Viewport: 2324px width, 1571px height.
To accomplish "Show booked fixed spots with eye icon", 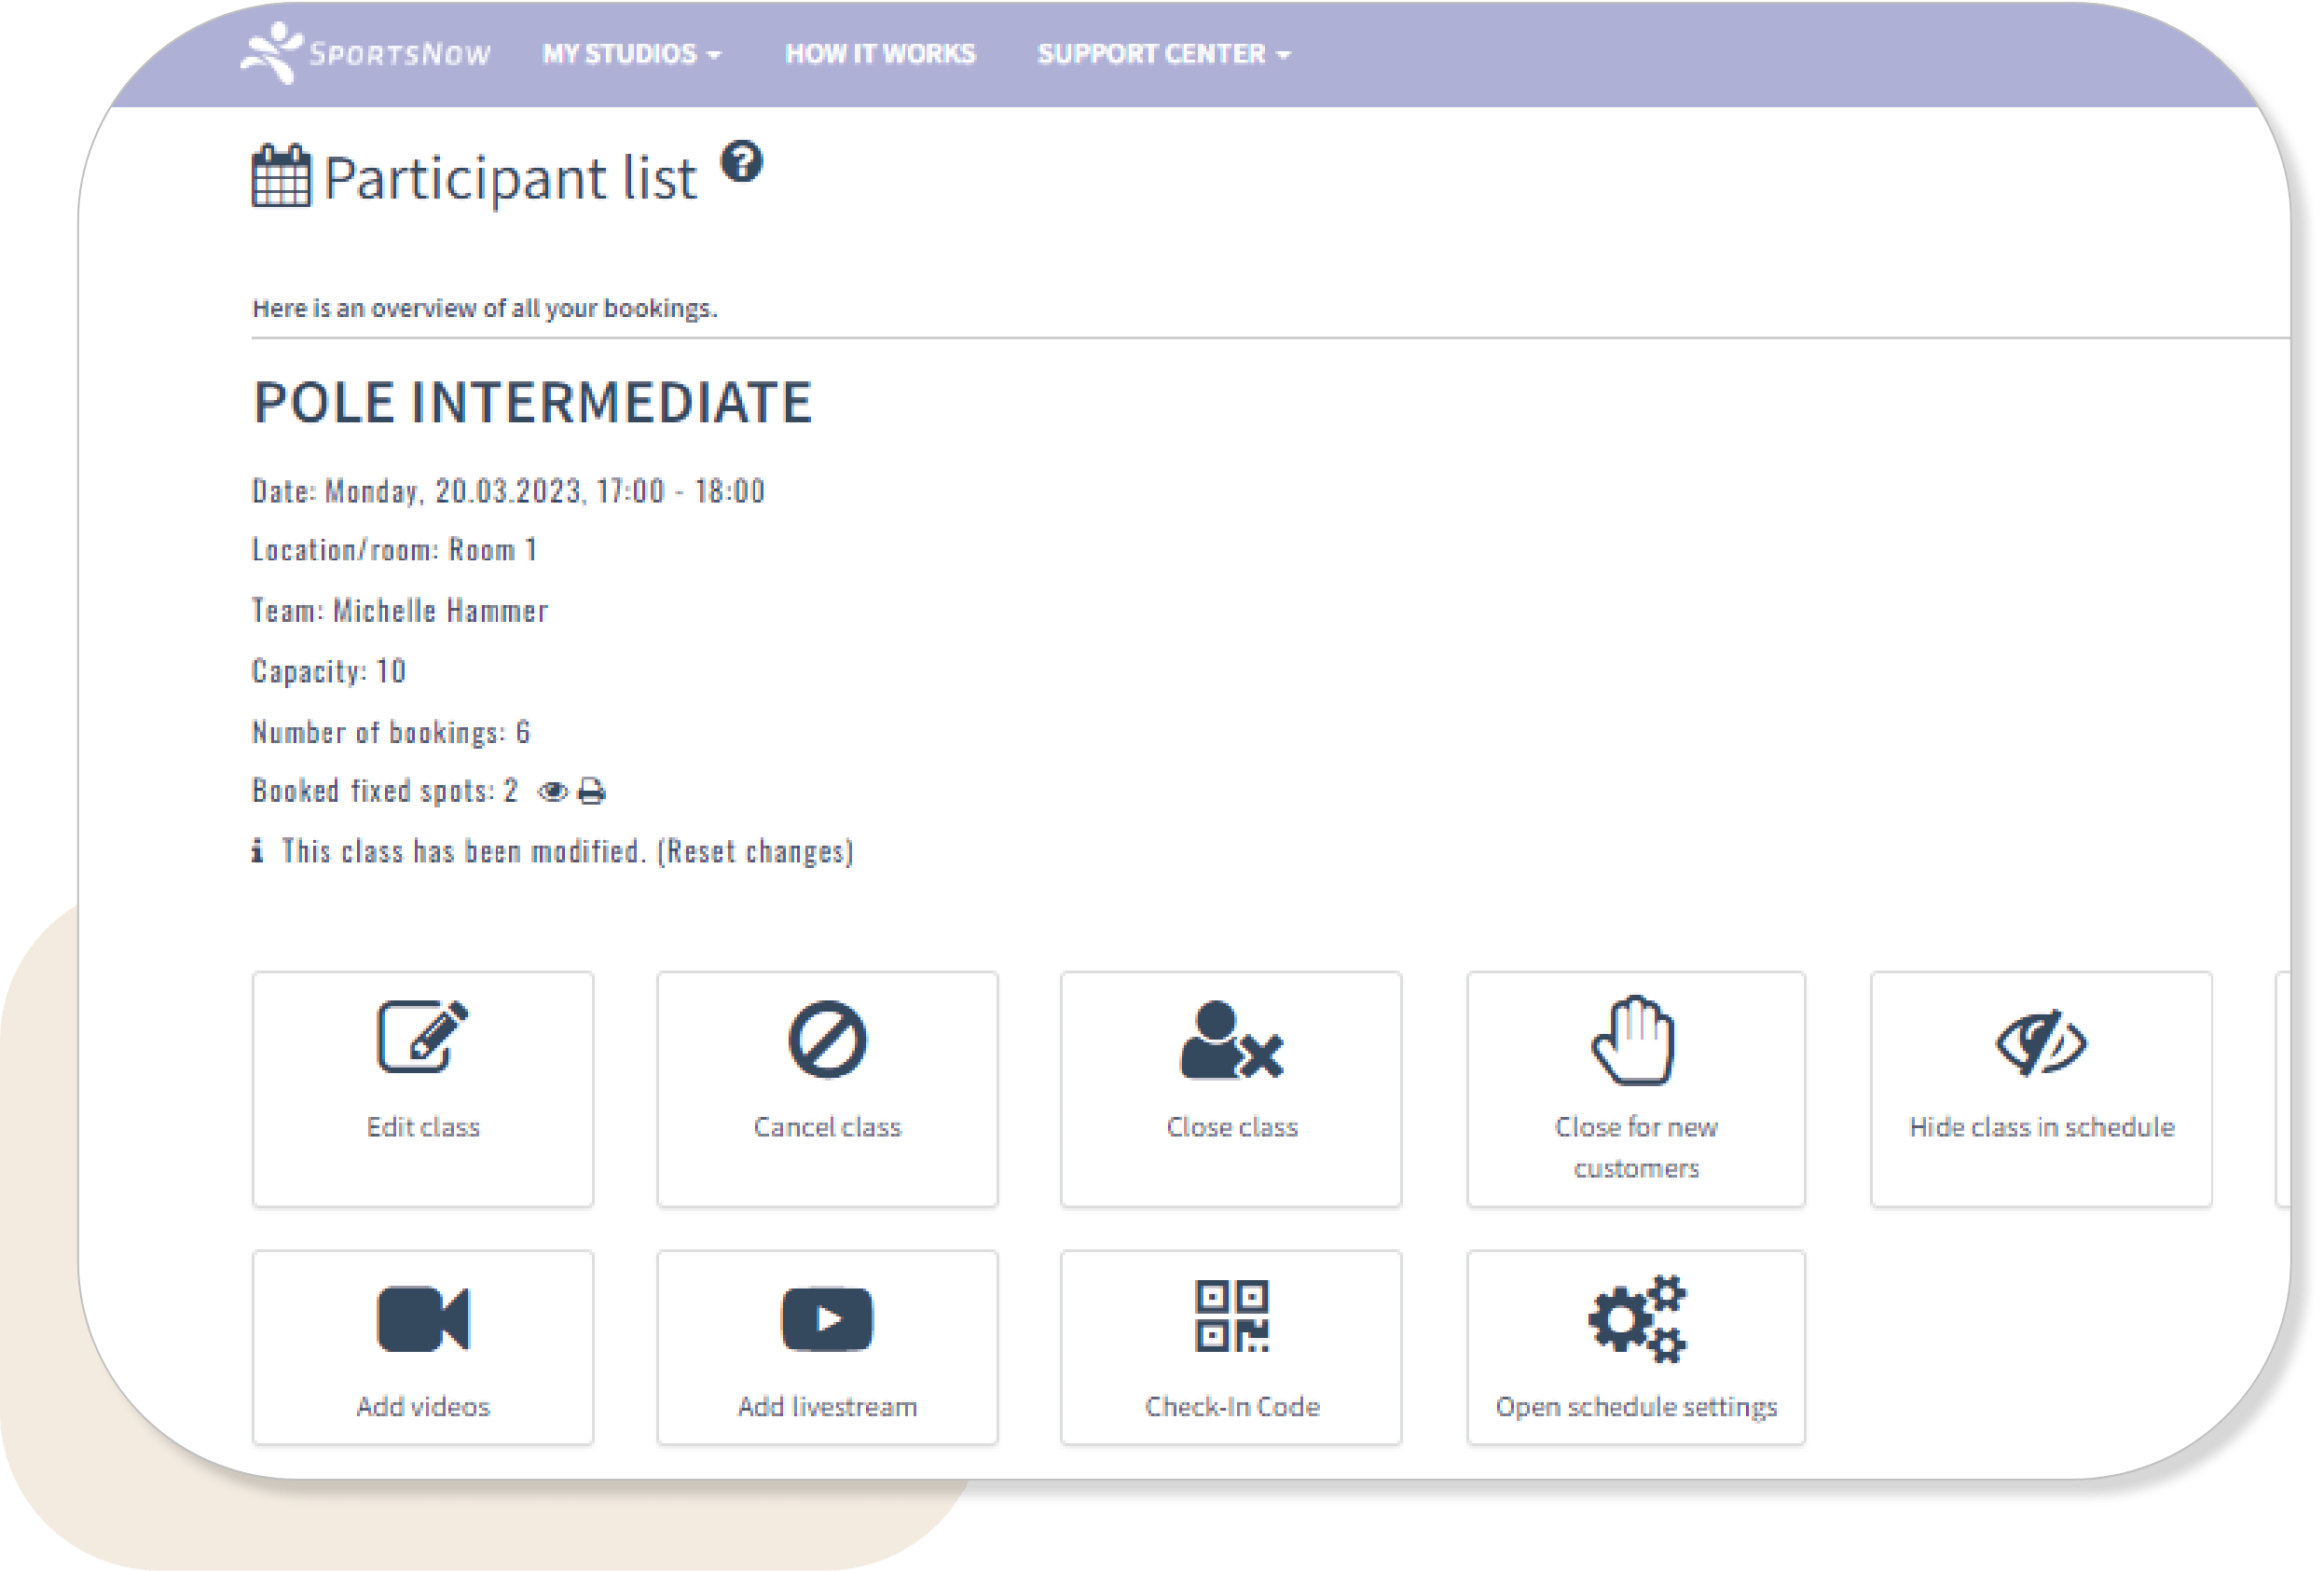I will pyautogui.click(x=552, y=792).
